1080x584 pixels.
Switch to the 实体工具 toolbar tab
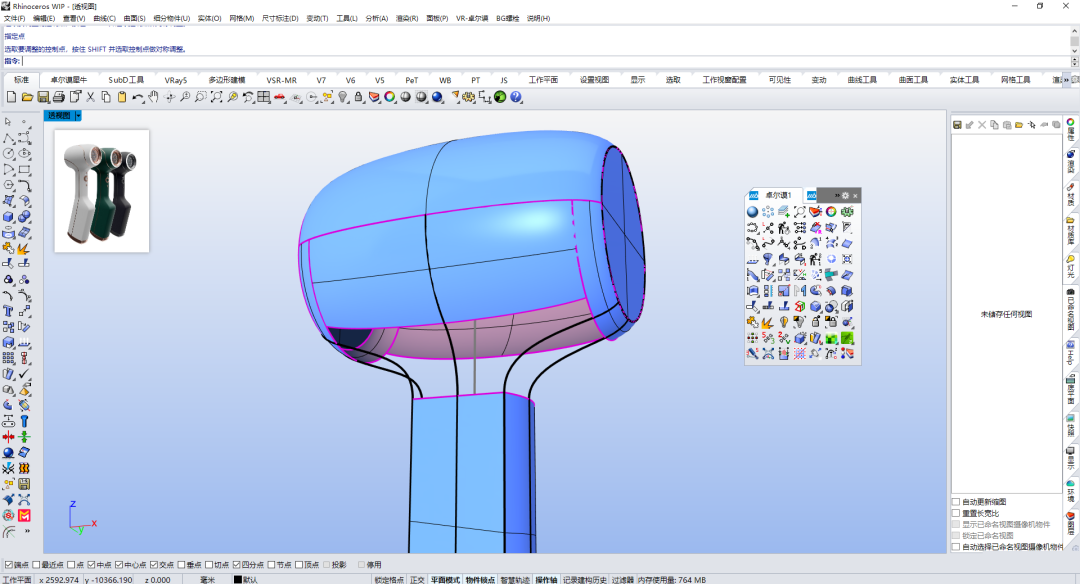(x=964, y=80)
